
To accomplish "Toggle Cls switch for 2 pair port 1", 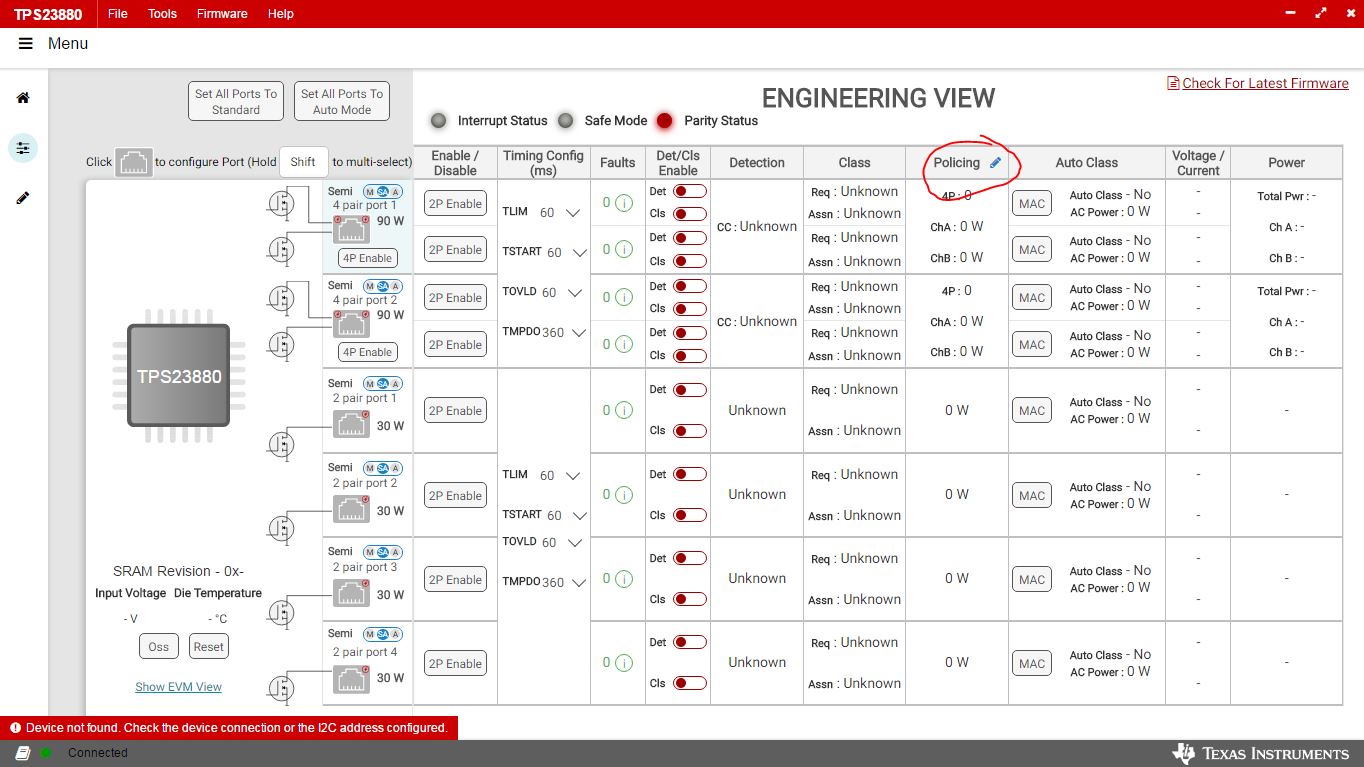I will 690,431.
